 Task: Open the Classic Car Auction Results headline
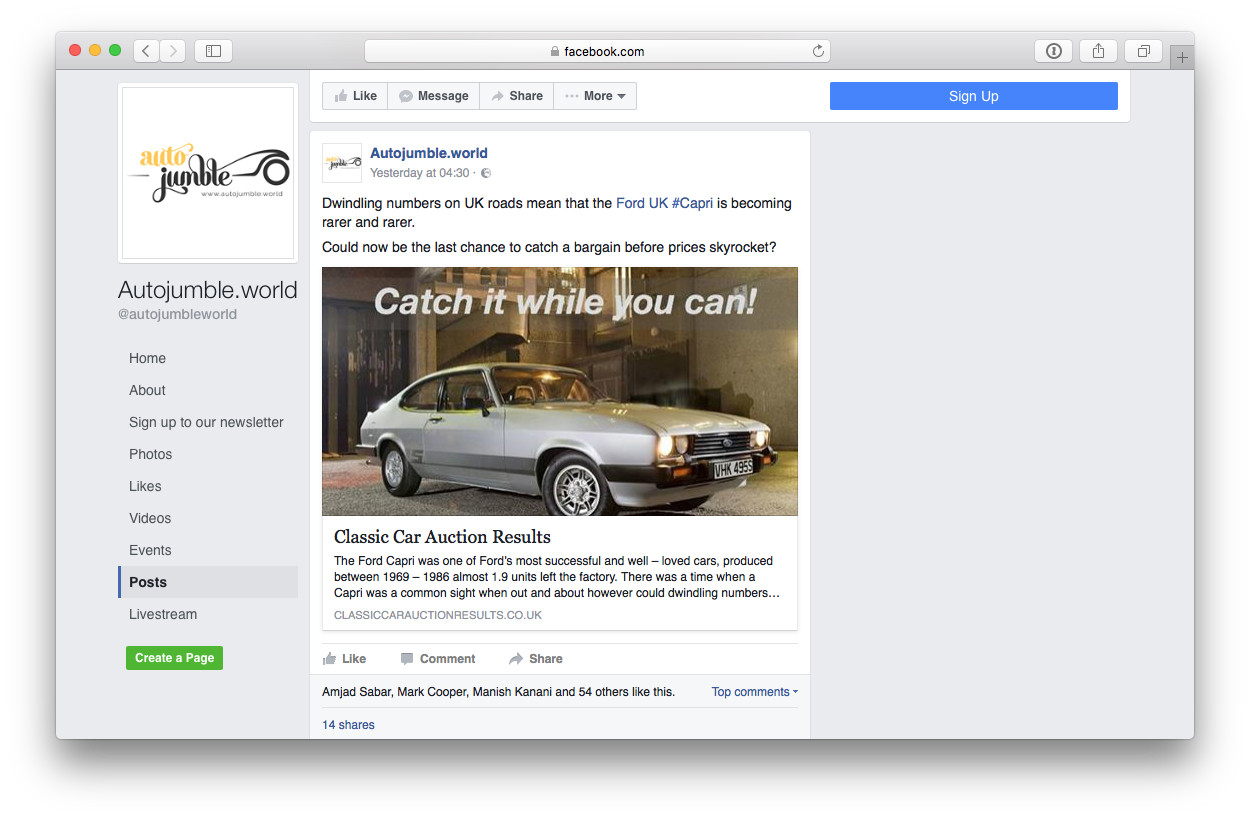point(442,537)
